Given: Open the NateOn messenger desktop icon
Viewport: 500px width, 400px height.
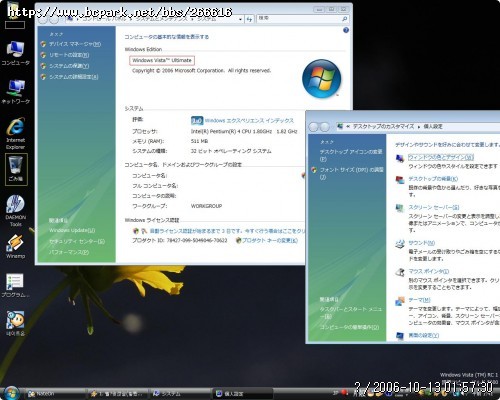Looking at the screenshot, I should tap(15, 323).
